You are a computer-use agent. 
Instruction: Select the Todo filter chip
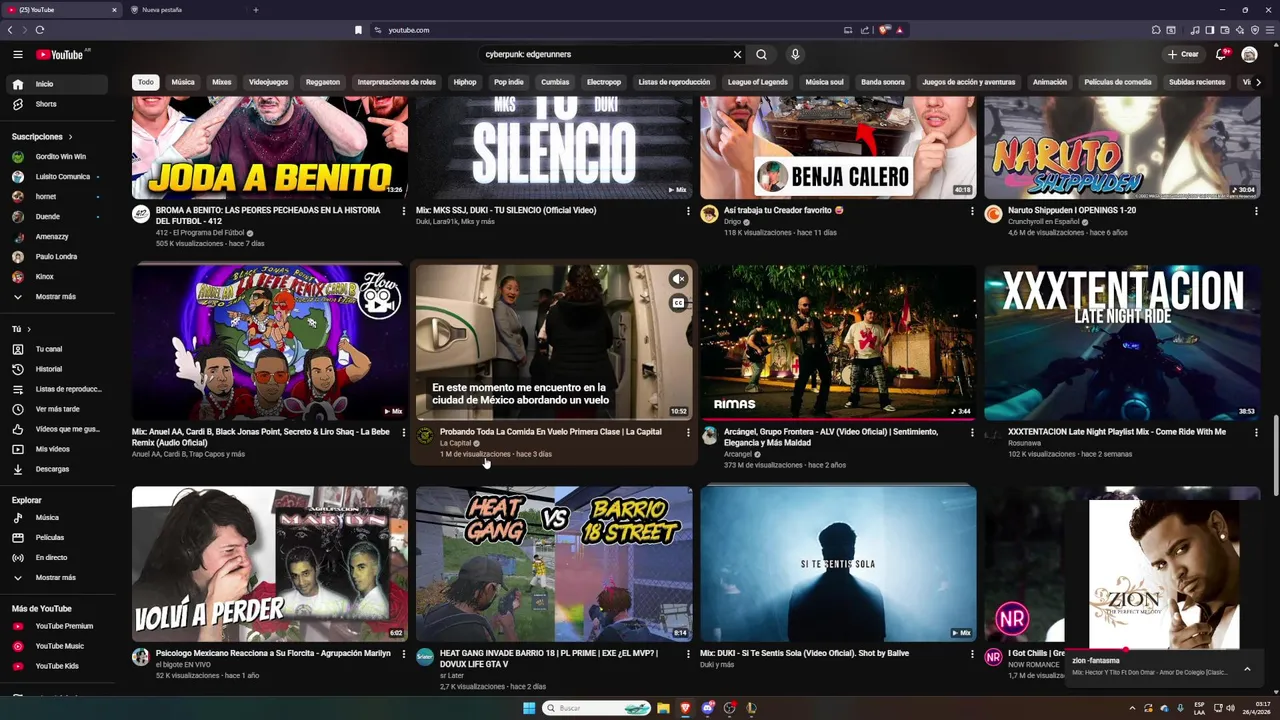(x=146, y=82)
